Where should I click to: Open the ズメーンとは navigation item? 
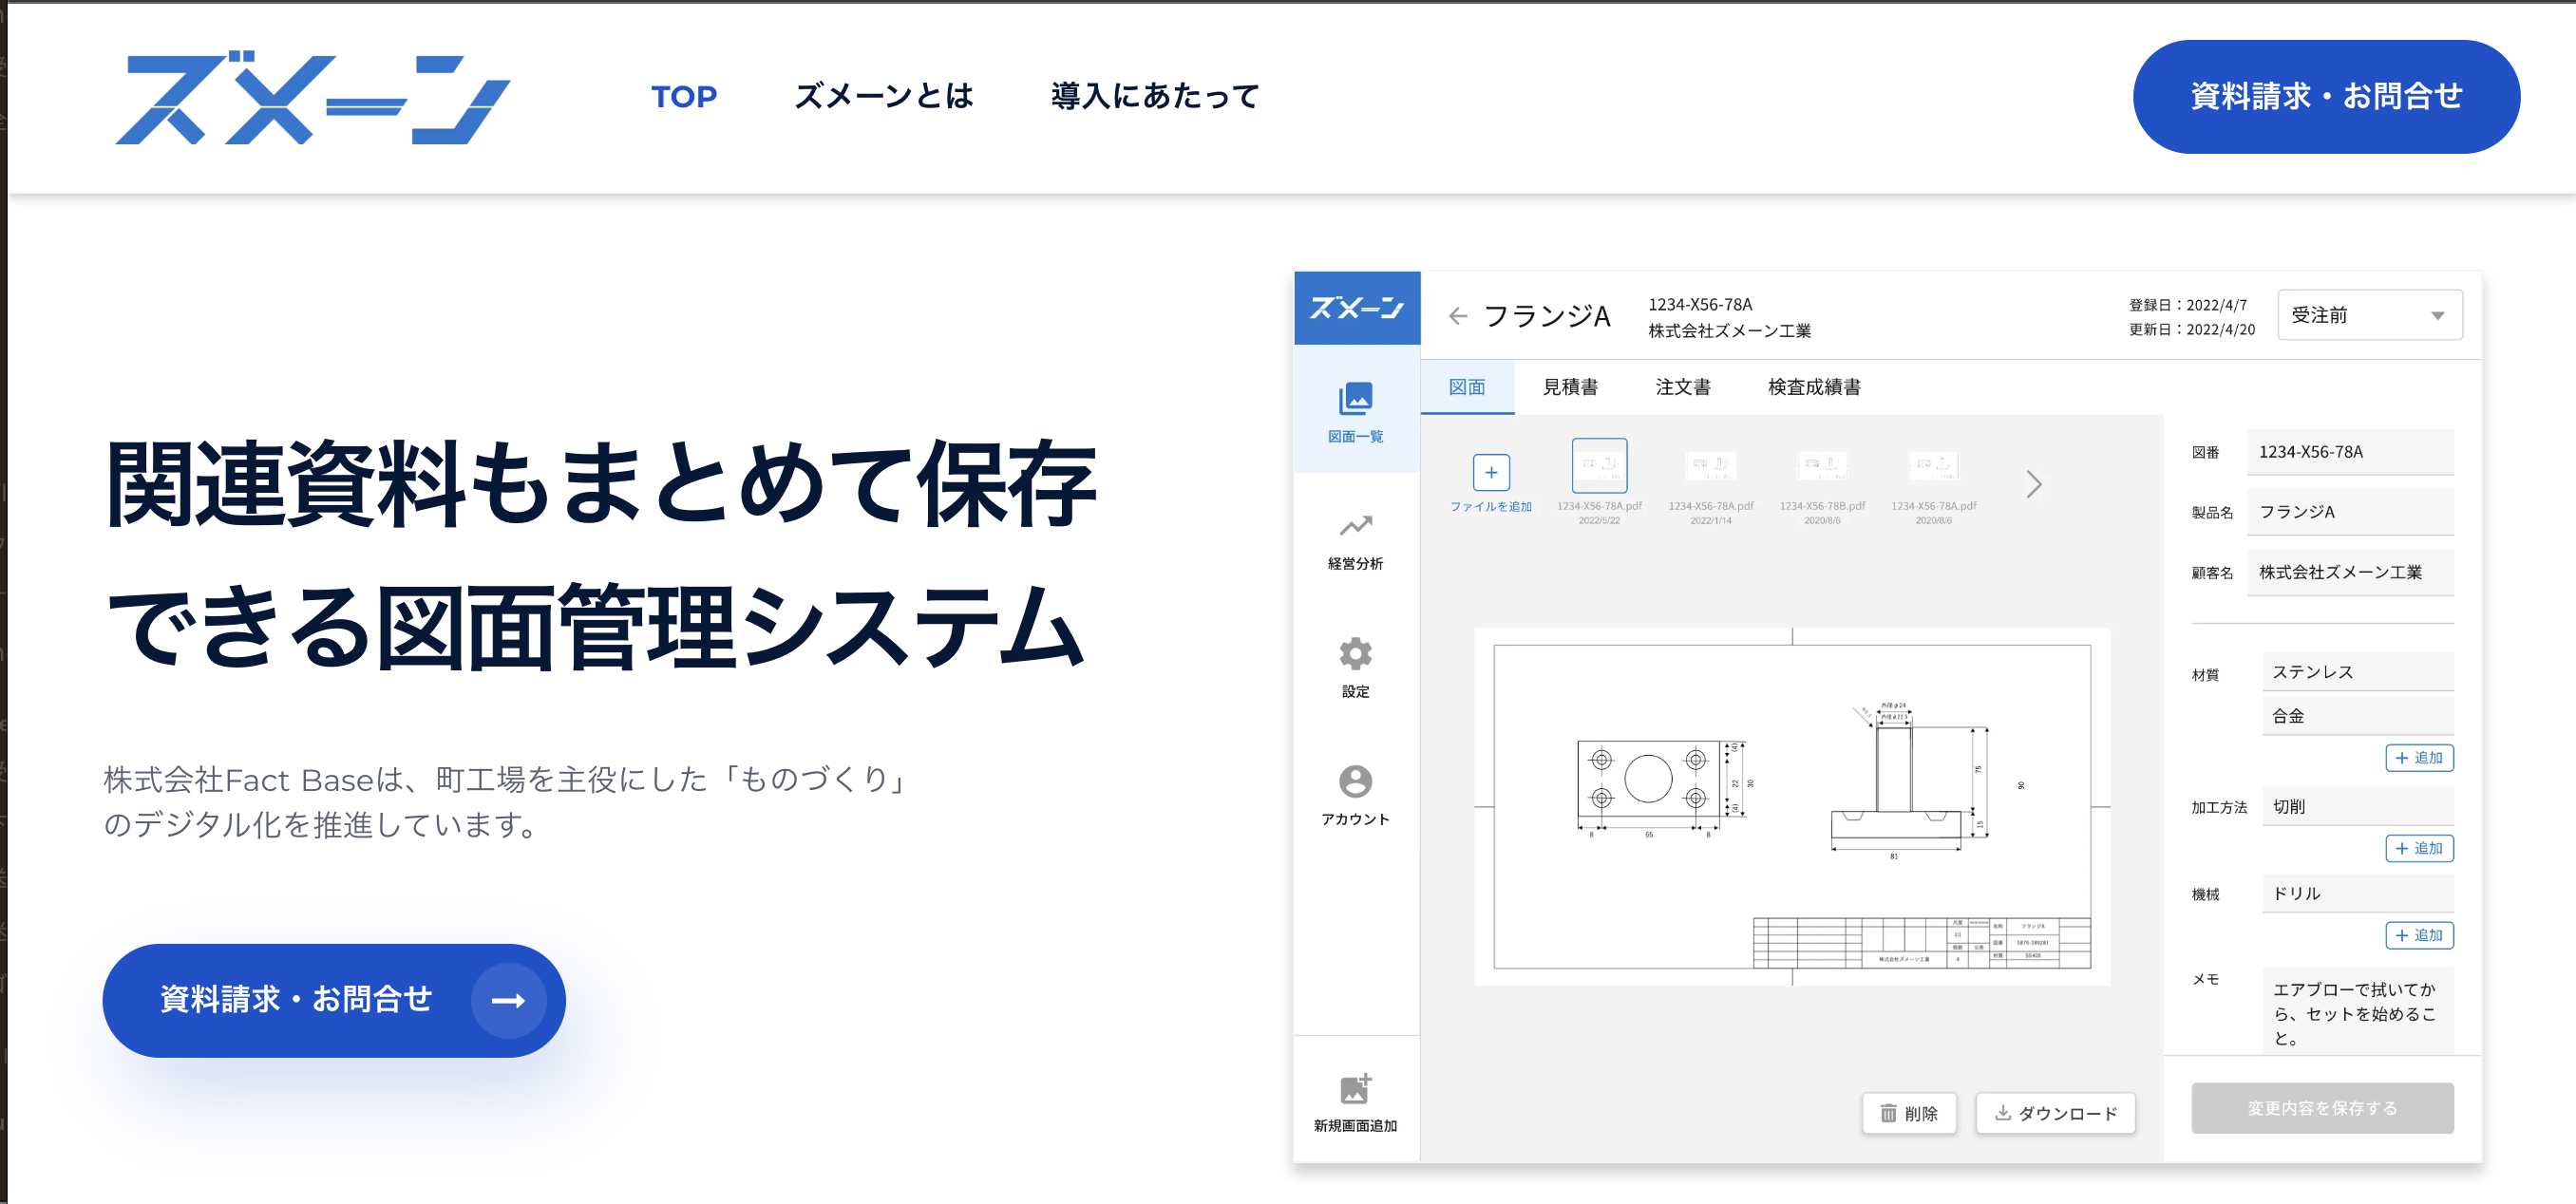[884, 97]
